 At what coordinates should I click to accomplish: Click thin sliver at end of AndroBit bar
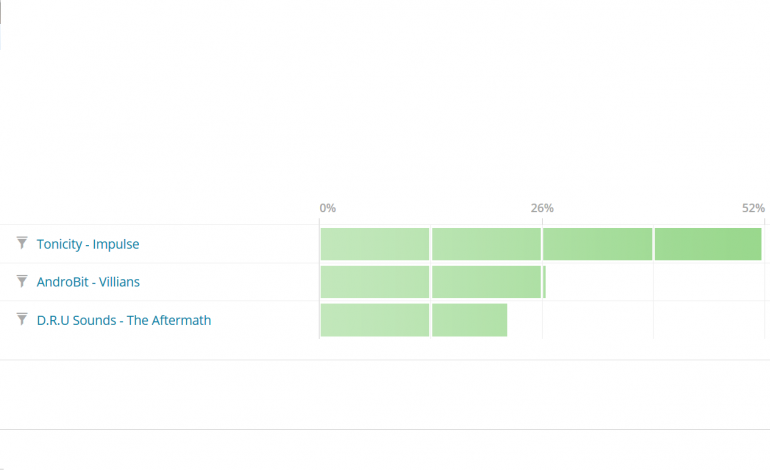(544, 282)
